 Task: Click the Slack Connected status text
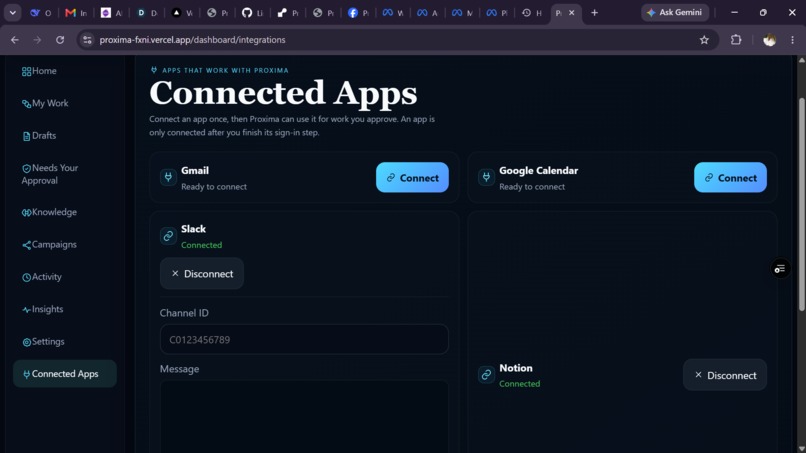(x=202, y=245)
